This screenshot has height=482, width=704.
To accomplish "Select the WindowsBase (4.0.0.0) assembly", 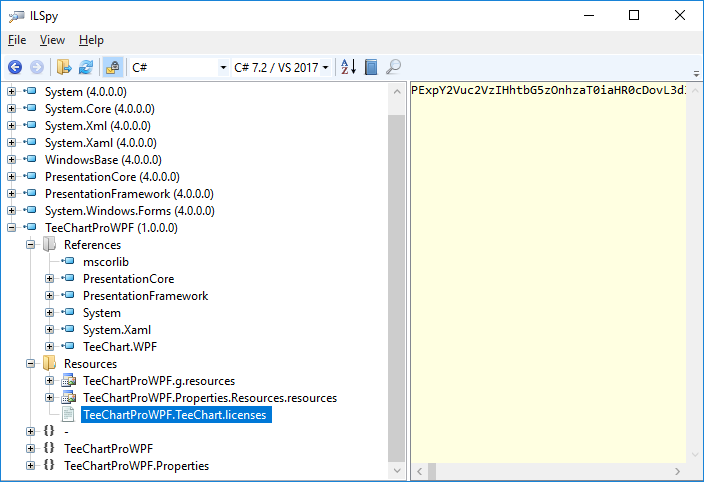I will (x=103, y=160).
